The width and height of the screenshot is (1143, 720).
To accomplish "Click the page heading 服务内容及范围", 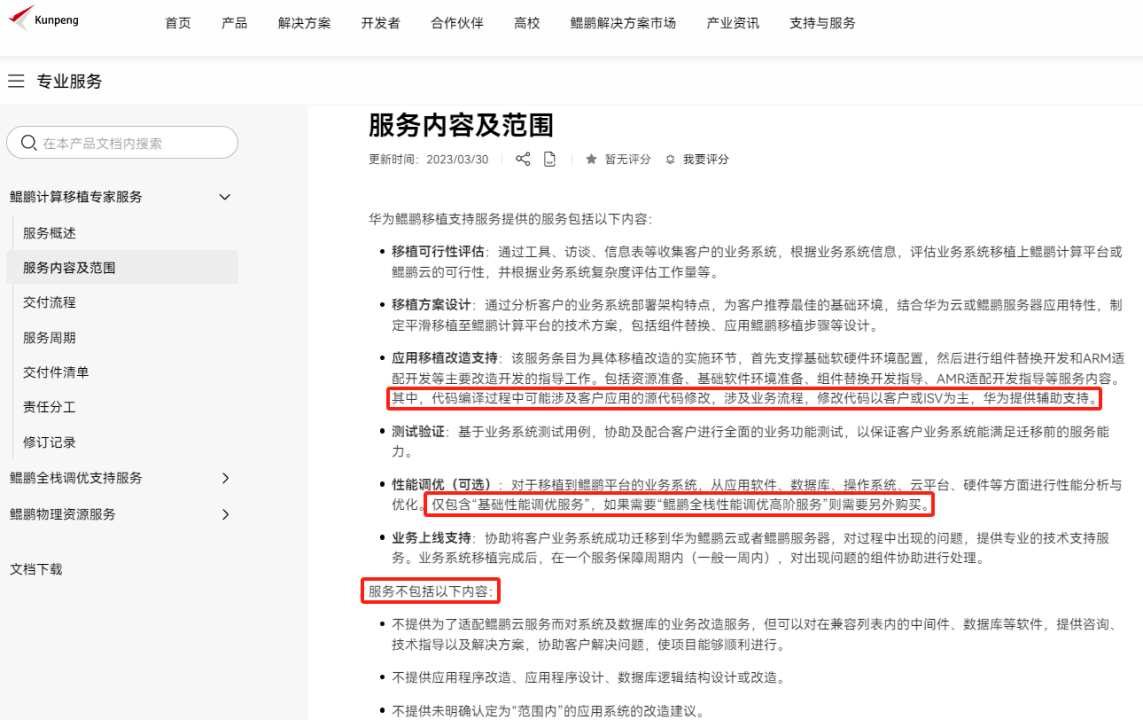I will 461,125.
